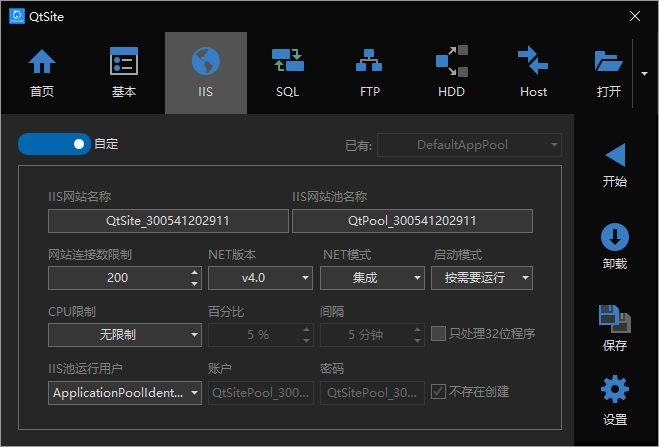The image size is (659, 447).
Task: Toggle the 自定 custom switch
Action: [54, 145]
